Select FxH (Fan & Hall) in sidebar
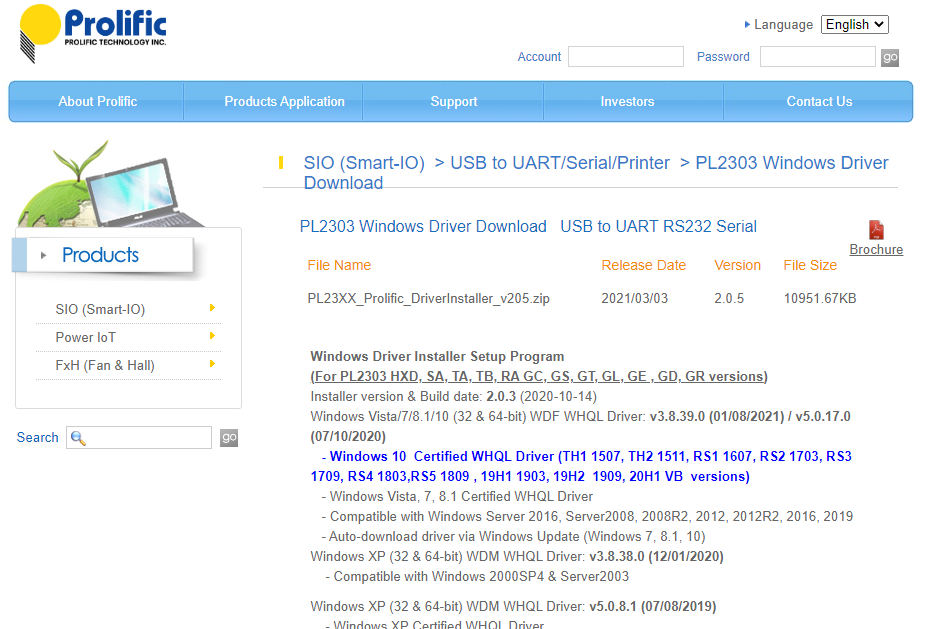Viewport: 942px width, 629px height. click(105, 365)
